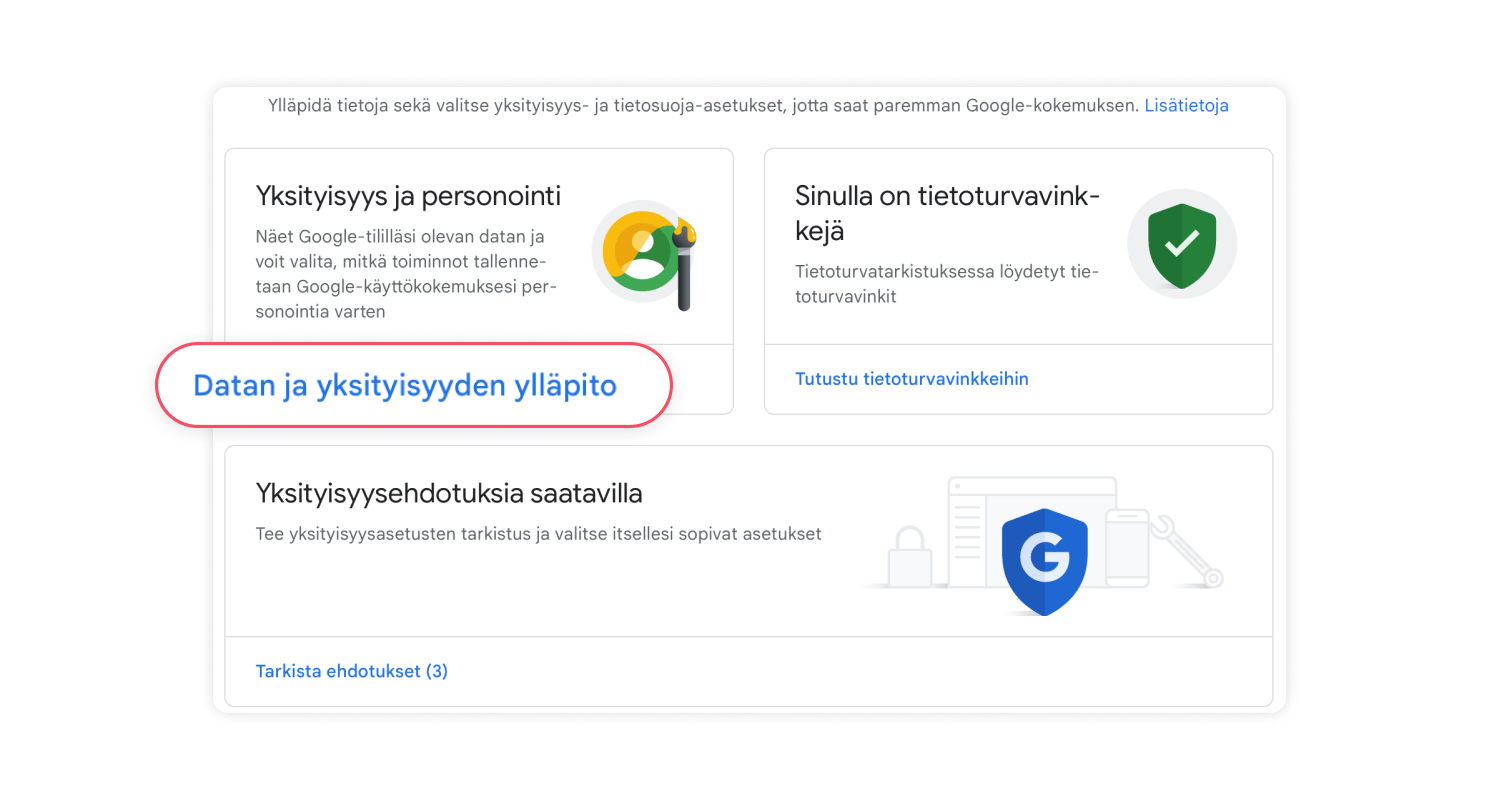Open the Lisätietoja link
Image resolution: width=1500 pixels, height=800 pixels.
pos(1186,105)
